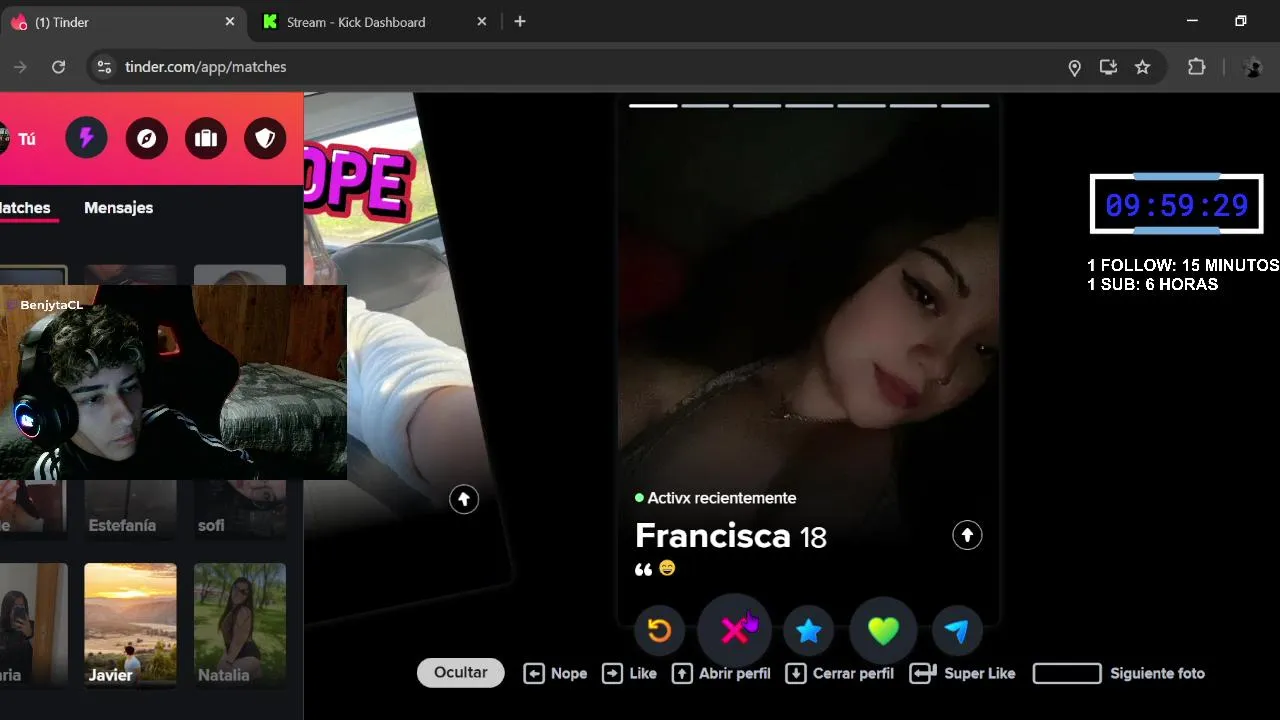
Task: Close the Tinder tab
Action: coord(230,21)
